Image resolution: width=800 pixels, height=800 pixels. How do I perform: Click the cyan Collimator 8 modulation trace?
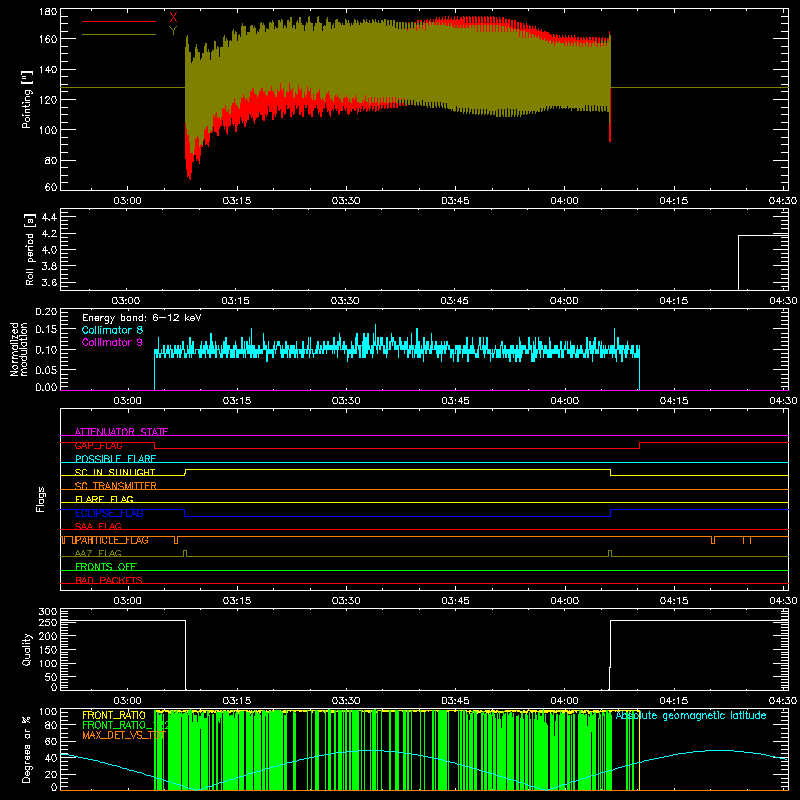point(397,349)
